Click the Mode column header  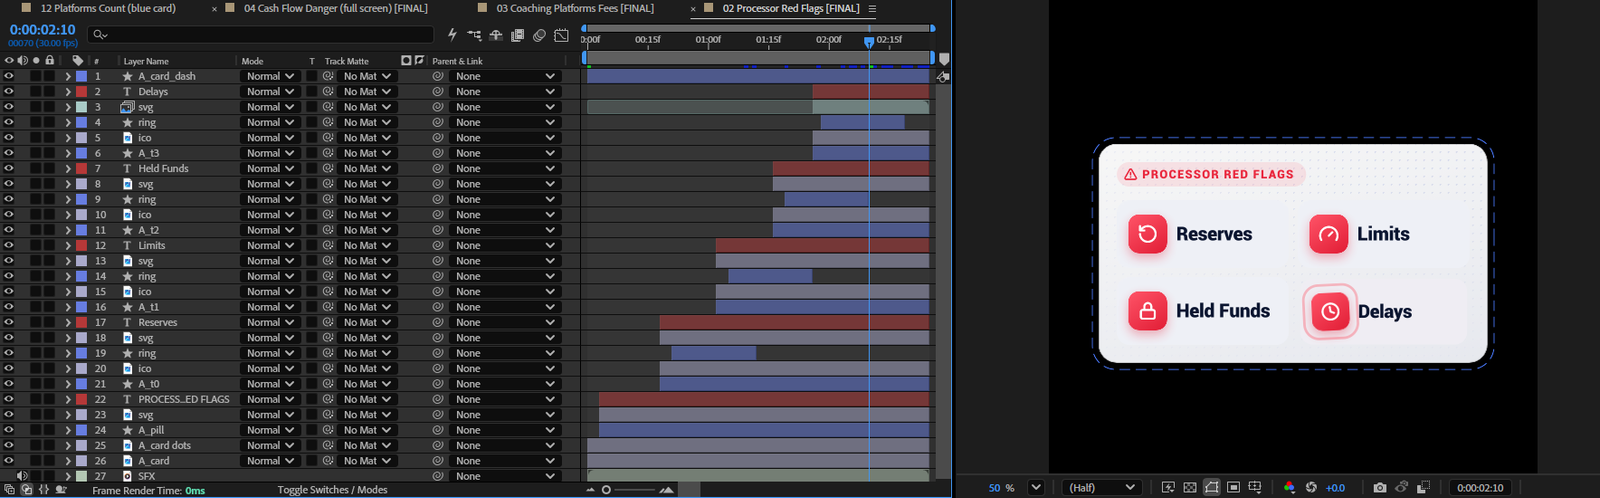pyautogui.click(x=252, y=61)
